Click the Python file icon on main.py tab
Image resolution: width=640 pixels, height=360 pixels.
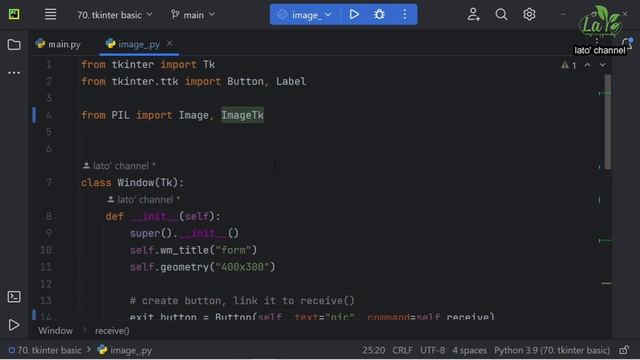[x=40, y=43]
